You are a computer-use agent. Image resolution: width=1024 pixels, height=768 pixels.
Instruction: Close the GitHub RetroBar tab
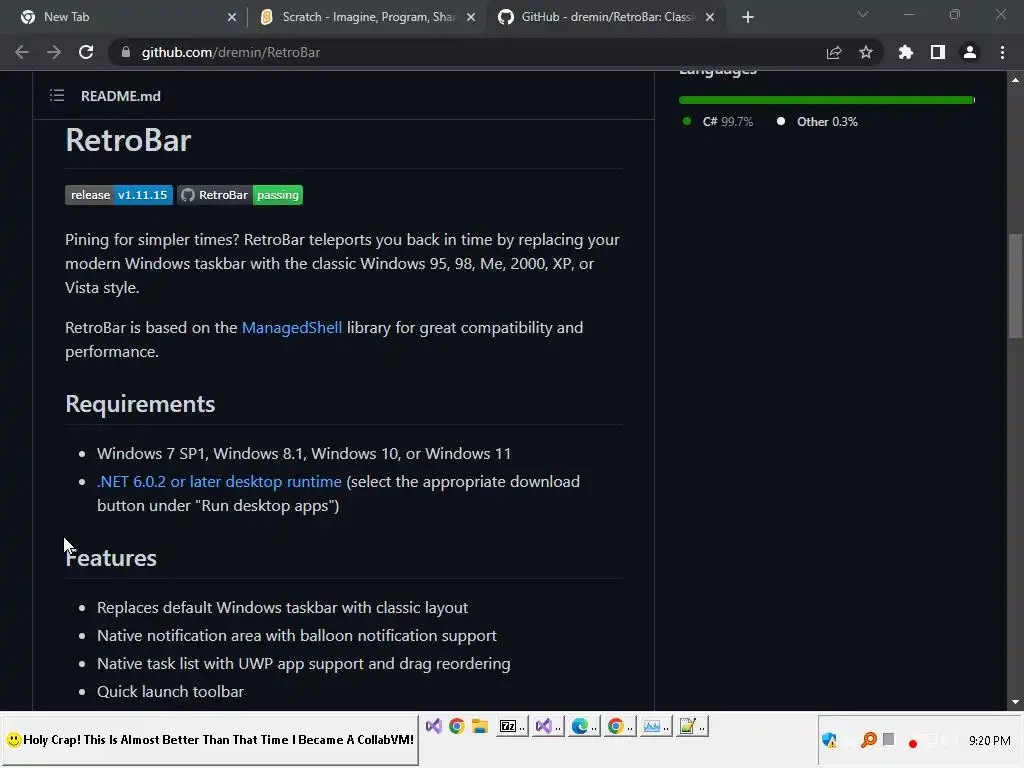click(x=710, y=17)
